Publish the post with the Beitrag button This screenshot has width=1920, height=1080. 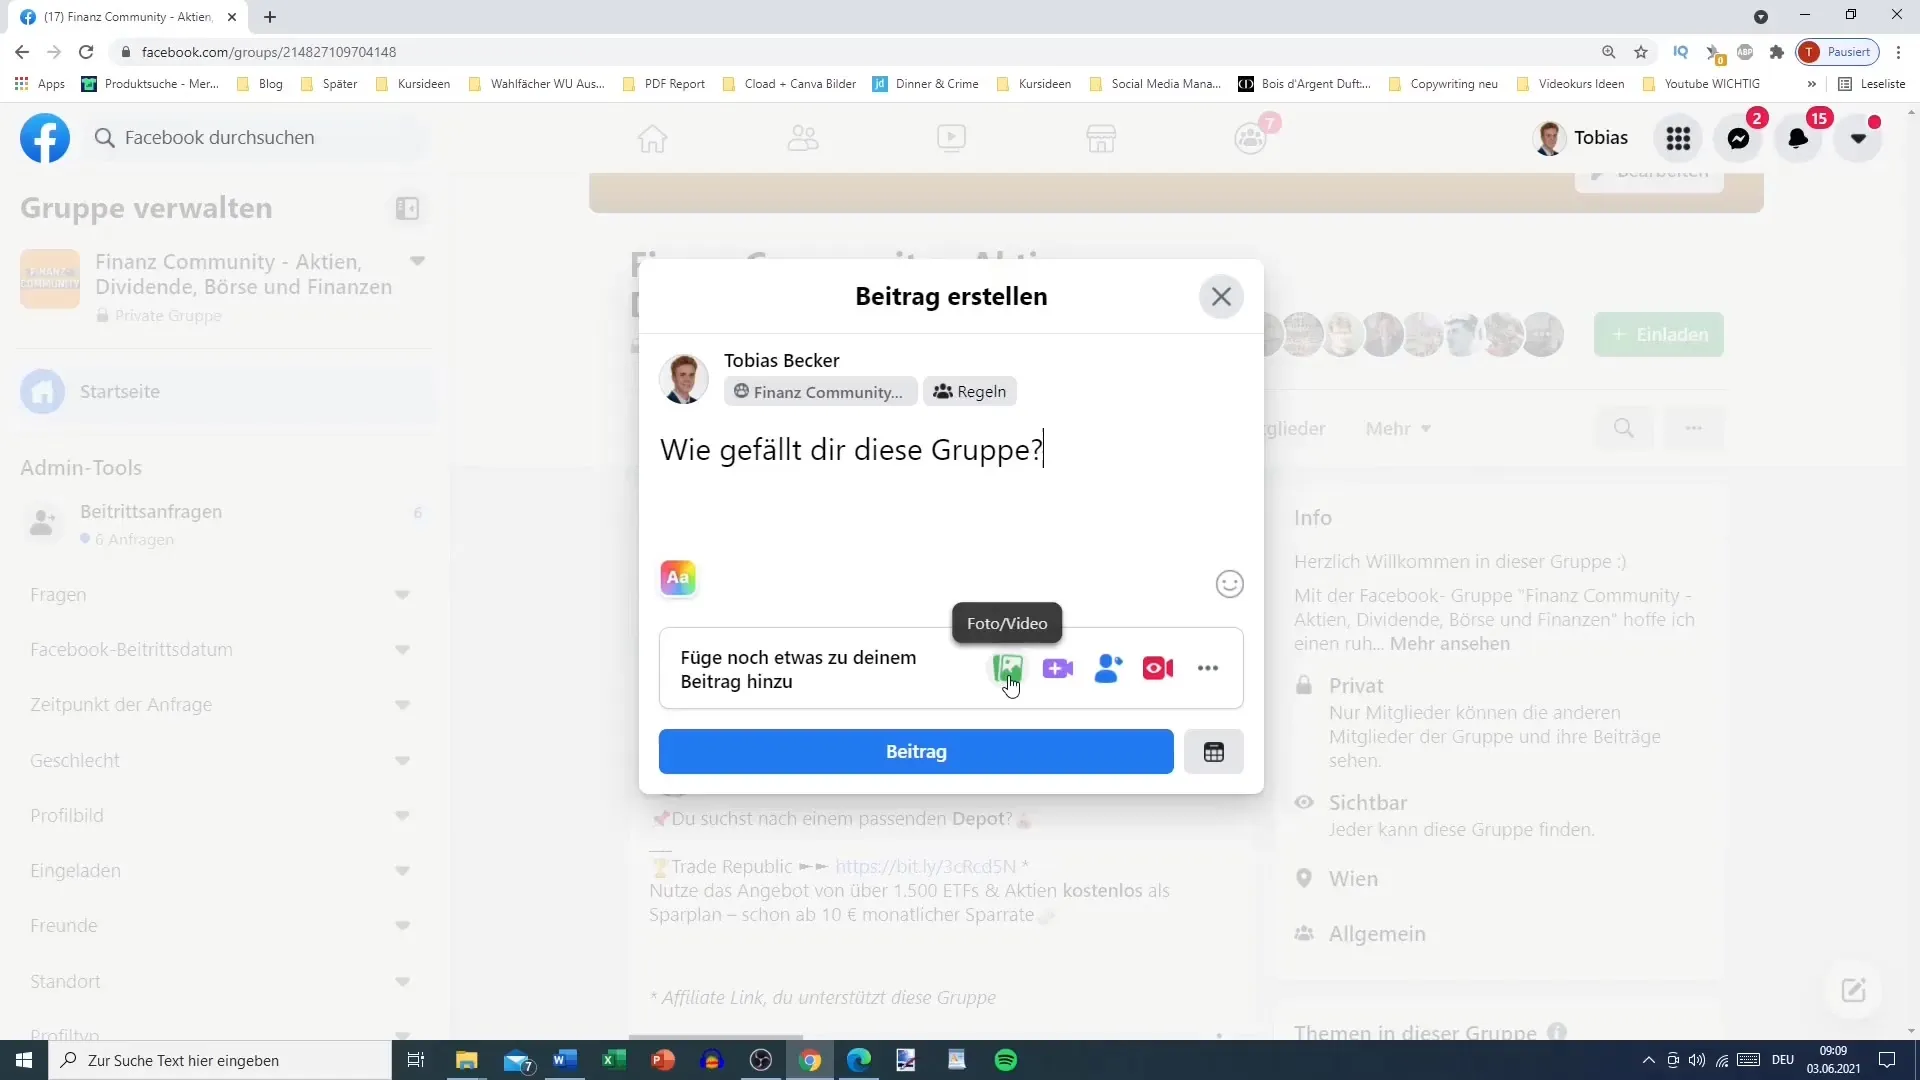(916, 752)
